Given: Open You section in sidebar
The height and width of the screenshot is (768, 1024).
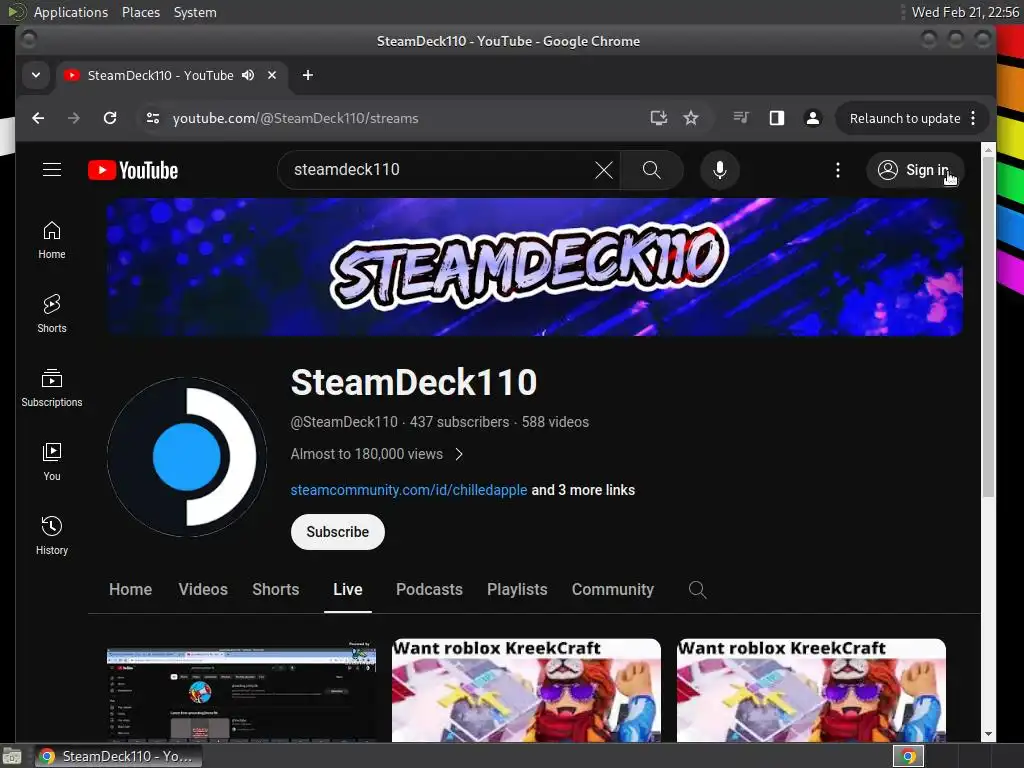Looking at the screenshot, I should [x=52, y=462].
